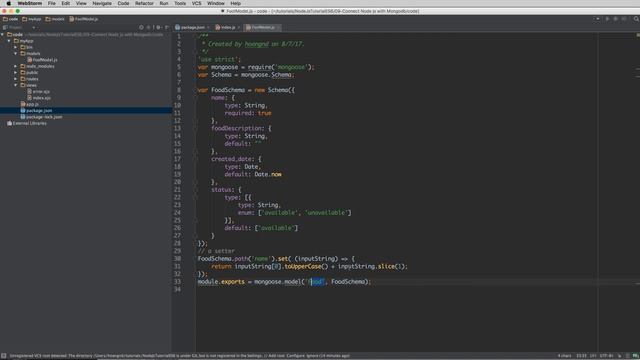Select External Libraries node

point(27,123)
